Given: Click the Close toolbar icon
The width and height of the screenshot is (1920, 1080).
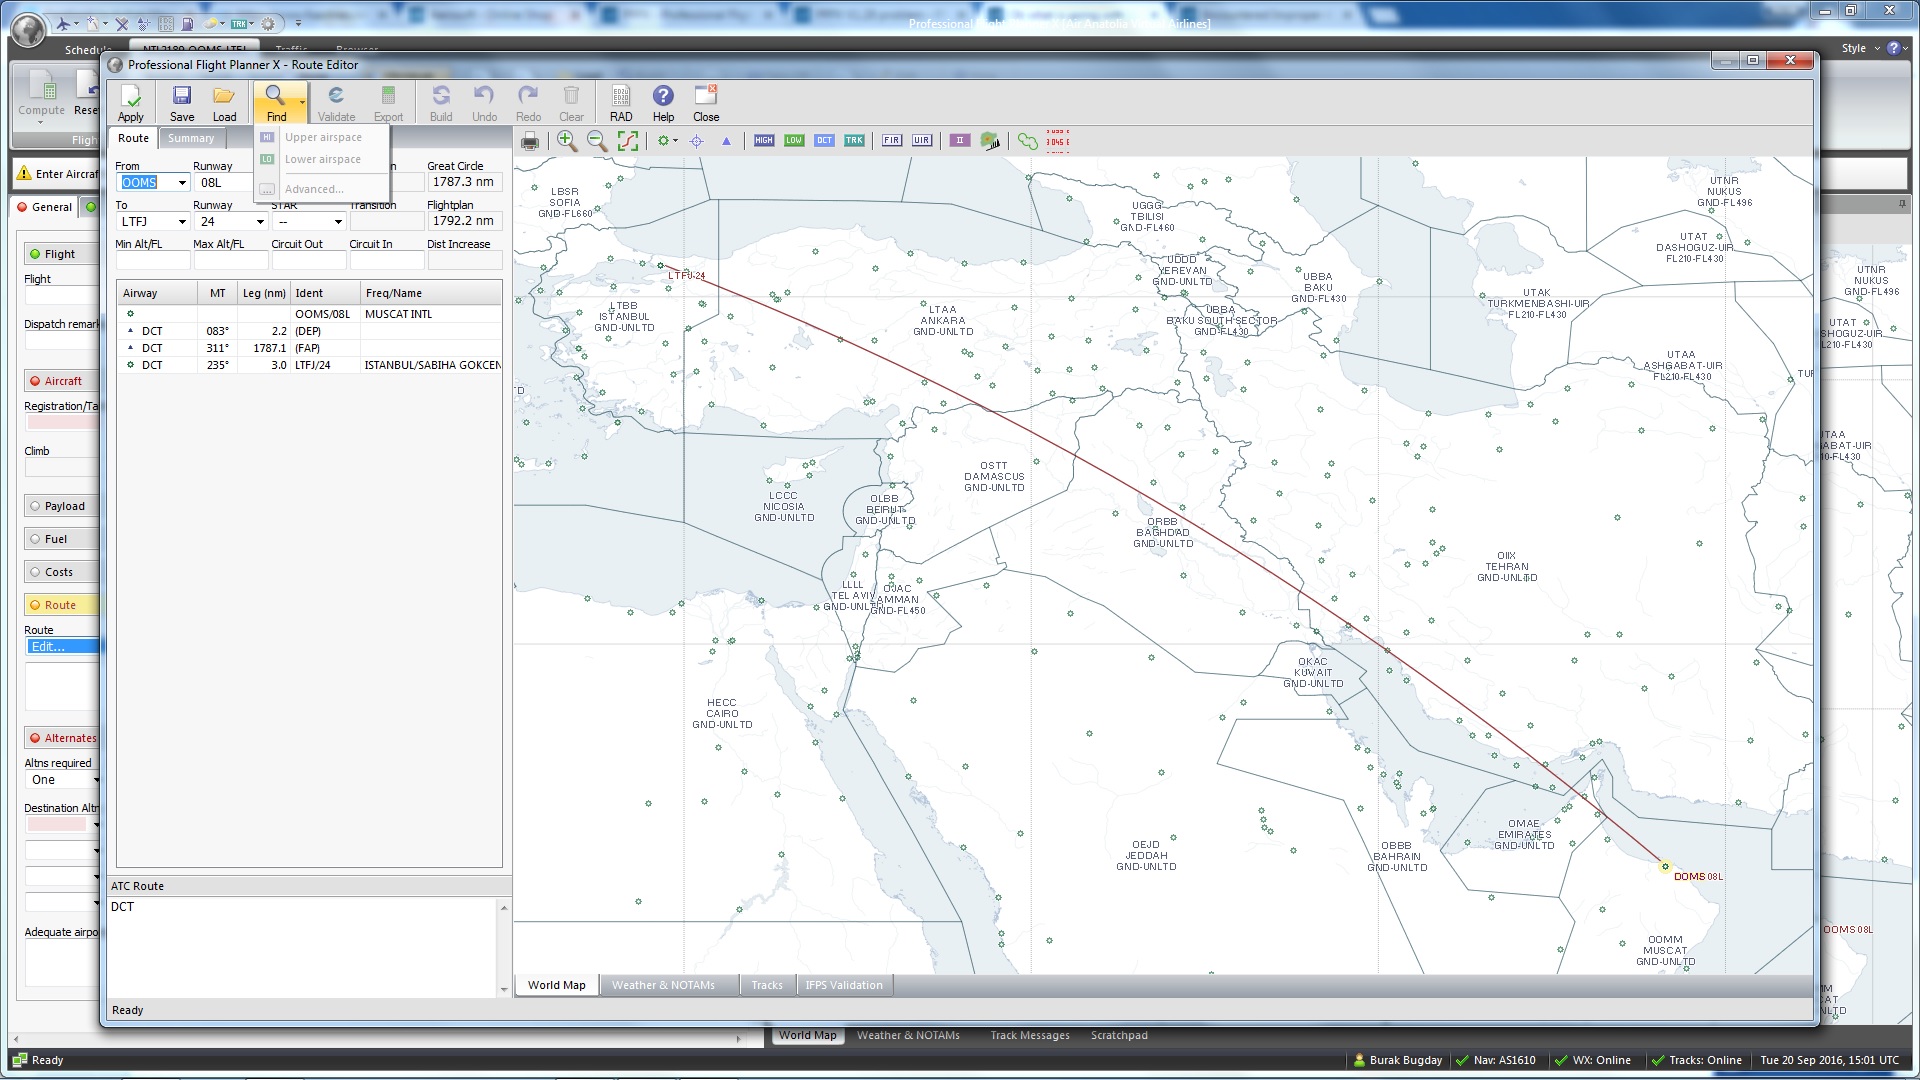Looking at the screenshot, I should pos(706,103).
